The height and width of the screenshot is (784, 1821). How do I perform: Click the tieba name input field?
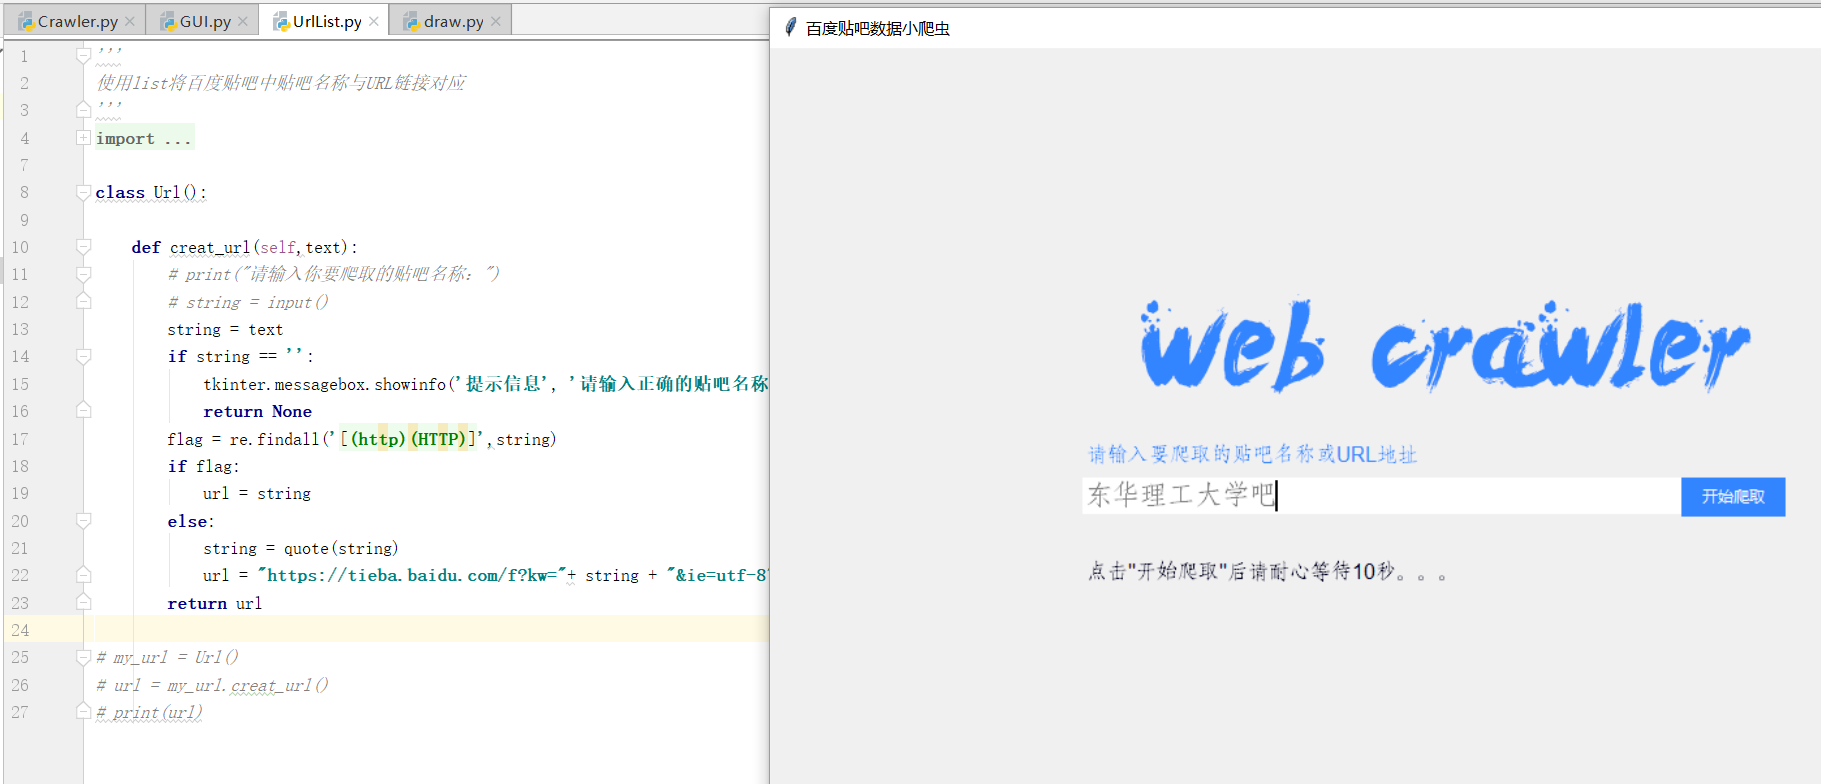(1381, 496)
